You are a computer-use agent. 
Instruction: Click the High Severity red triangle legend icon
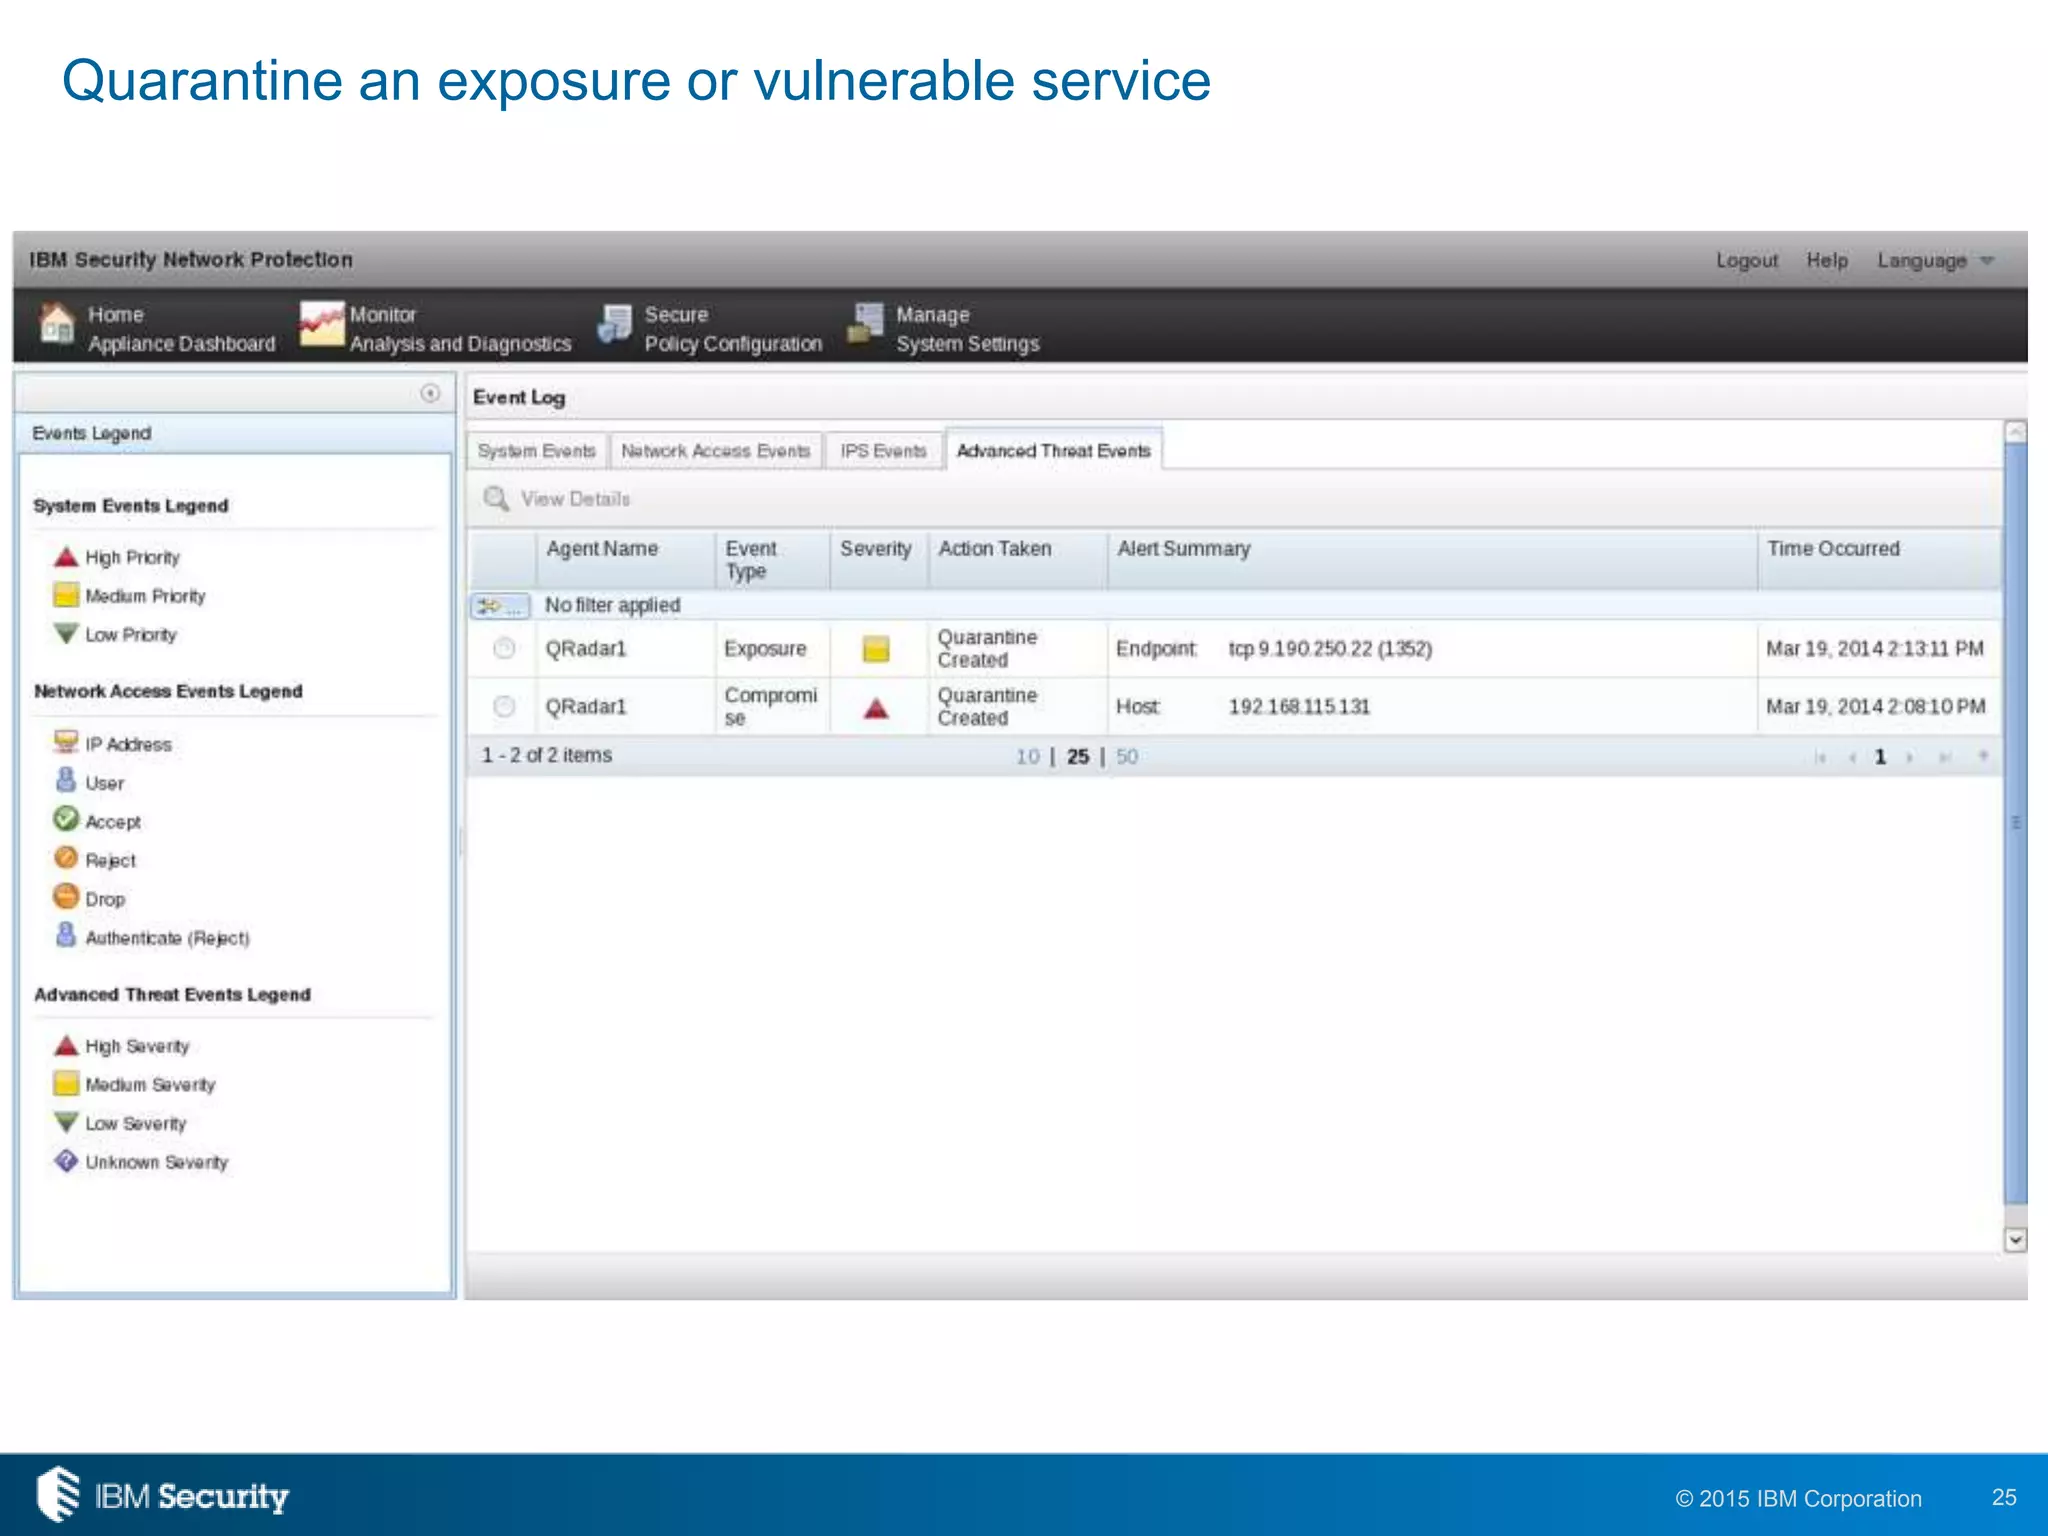click(x=66, y=1046)
